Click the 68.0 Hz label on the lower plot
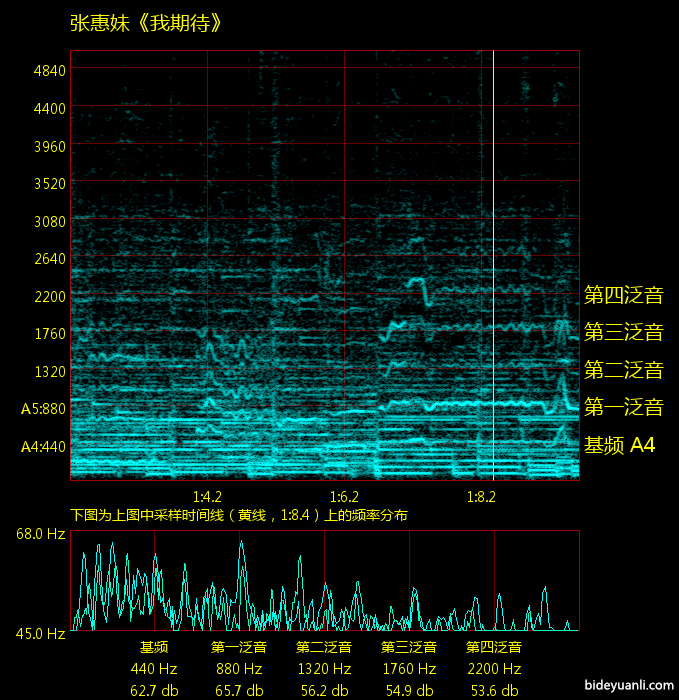Viewport: 679px width, 700px height. (40, 534)
